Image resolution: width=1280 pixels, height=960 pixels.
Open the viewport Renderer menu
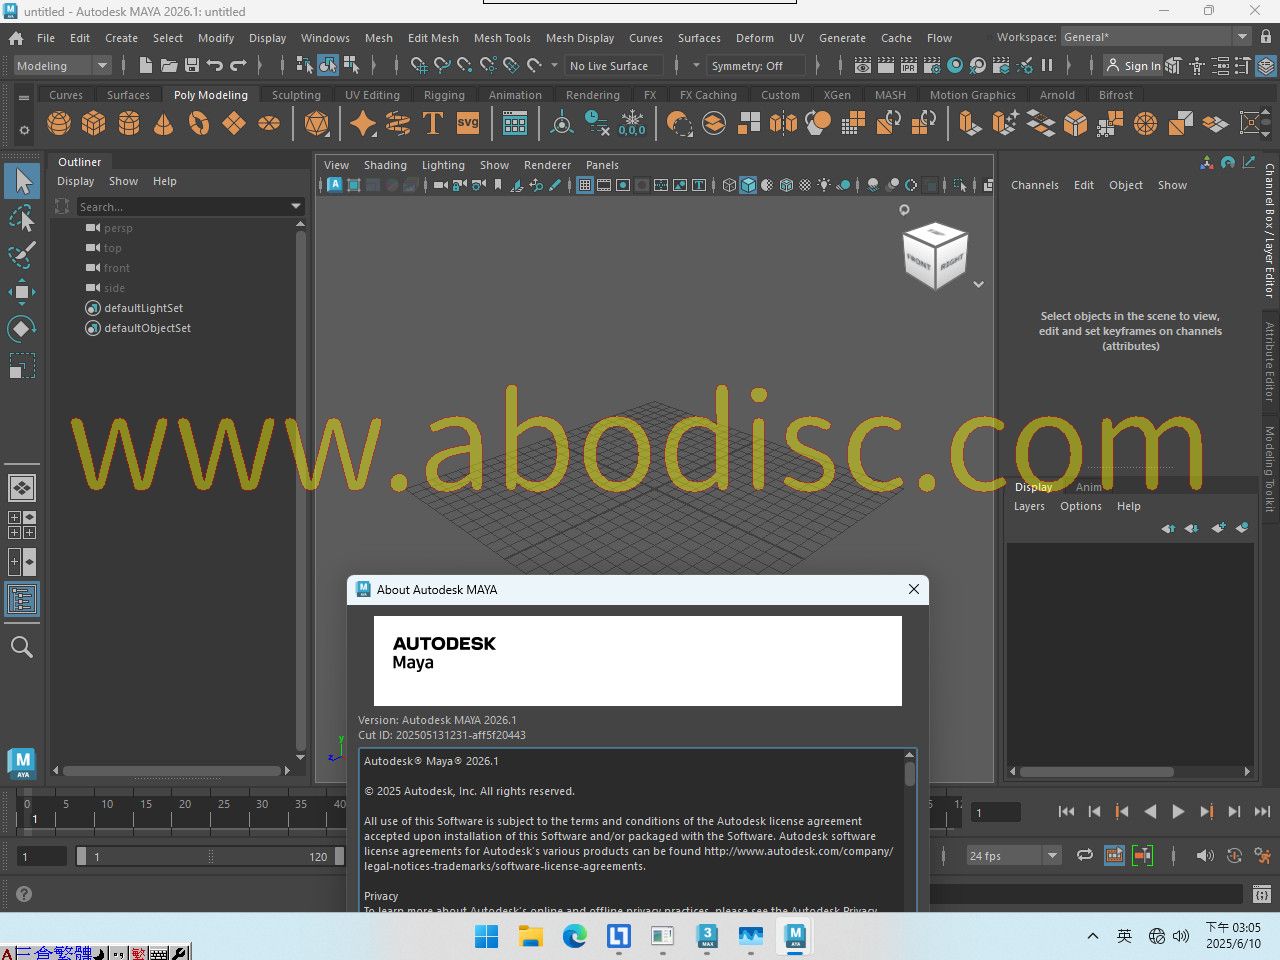click(547, 165)
